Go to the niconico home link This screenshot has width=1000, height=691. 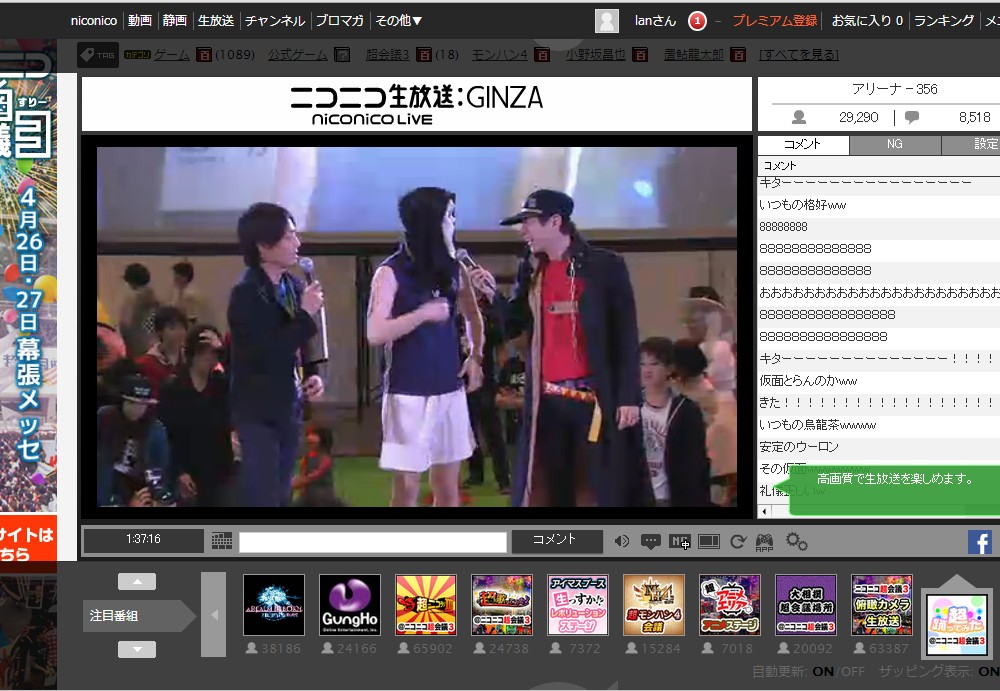(94, 20)
